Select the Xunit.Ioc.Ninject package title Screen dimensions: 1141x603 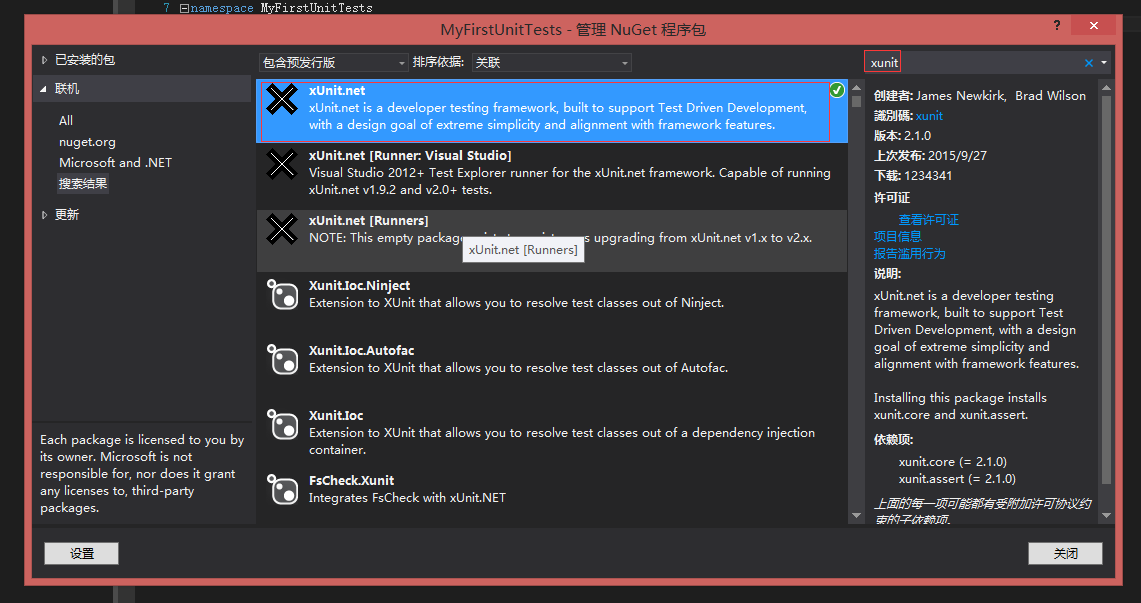tap(359, 286)
